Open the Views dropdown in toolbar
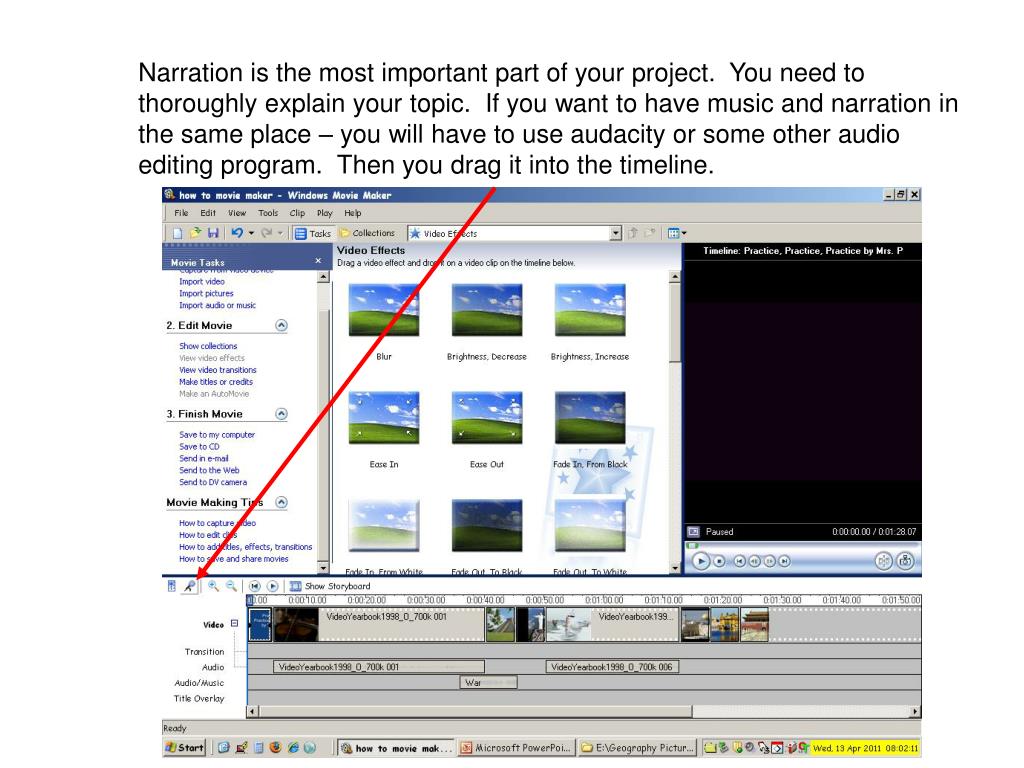This screenshot has height=768, width=1024. point(677,233)
